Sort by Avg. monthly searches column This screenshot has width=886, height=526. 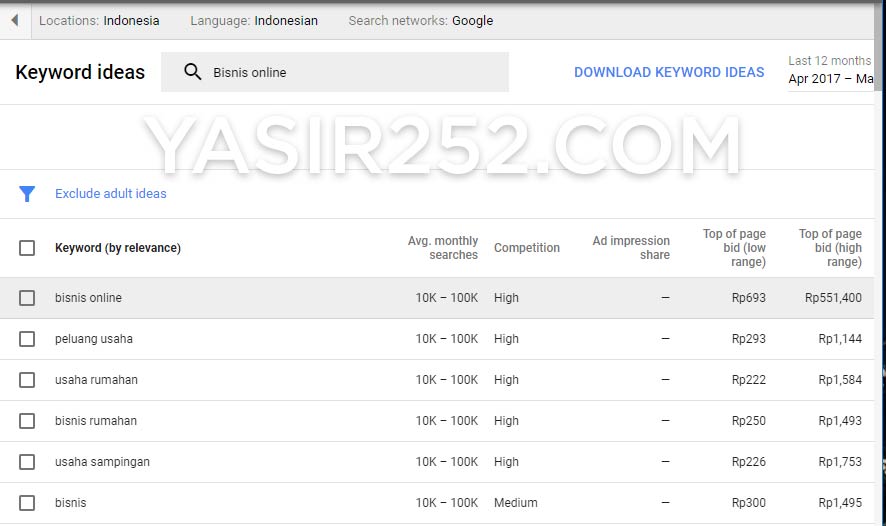(442, 248)
